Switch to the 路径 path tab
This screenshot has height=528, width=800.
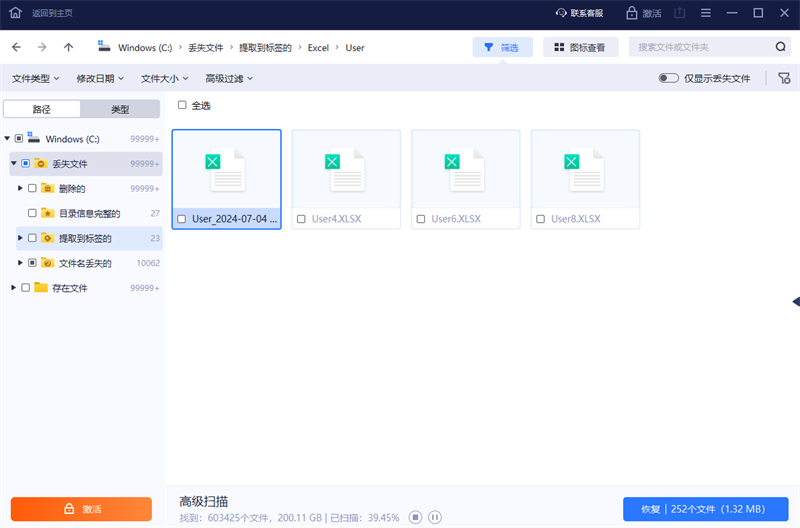tap(42, 109)
